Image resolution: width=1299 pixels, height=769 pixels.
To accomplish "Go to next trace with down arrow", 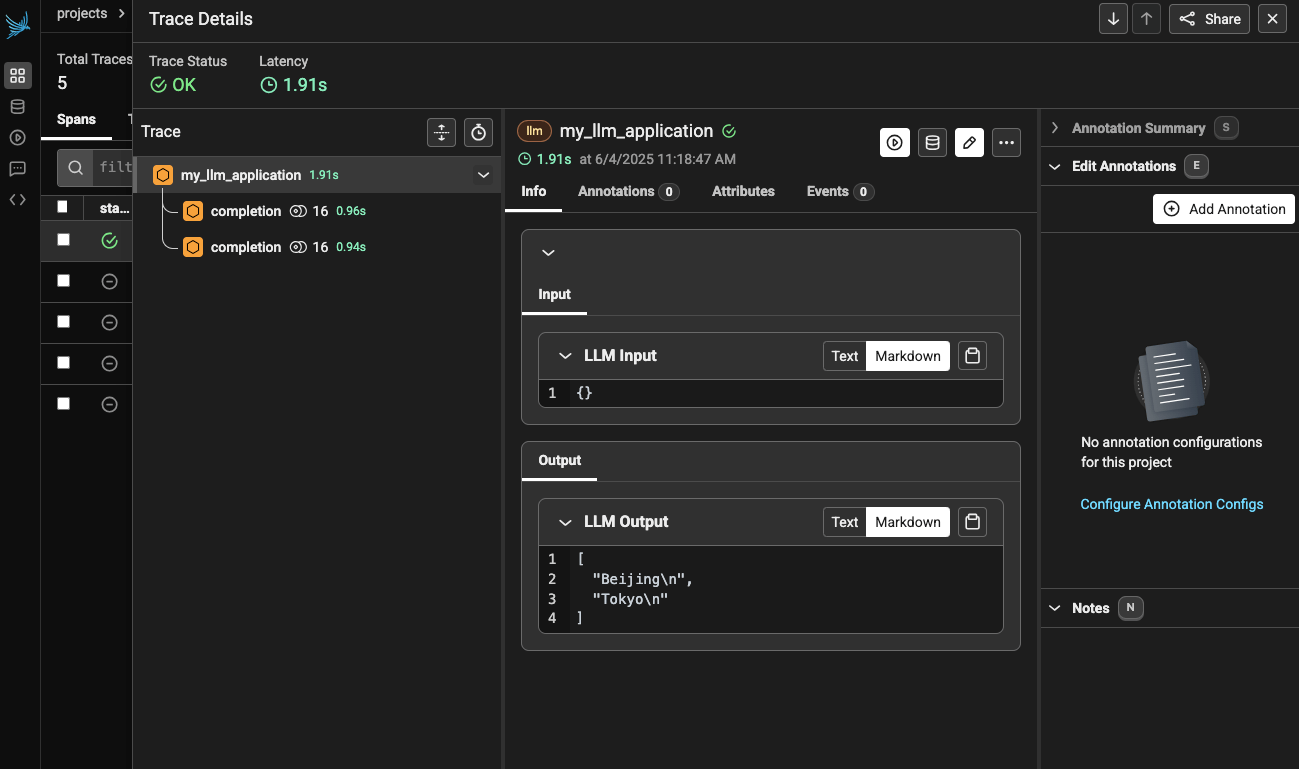I will (x=1113, y=19).
